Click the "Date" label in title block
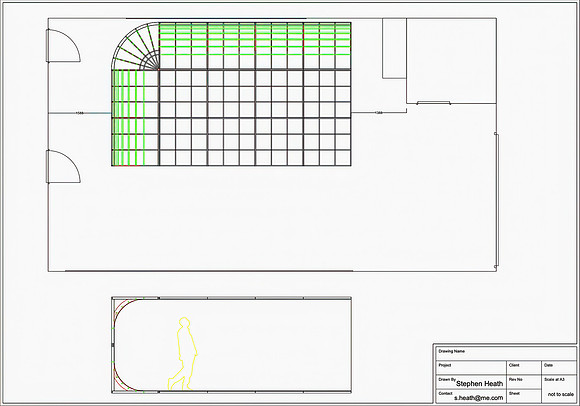580x406 pixels. (x=548, y=365)
